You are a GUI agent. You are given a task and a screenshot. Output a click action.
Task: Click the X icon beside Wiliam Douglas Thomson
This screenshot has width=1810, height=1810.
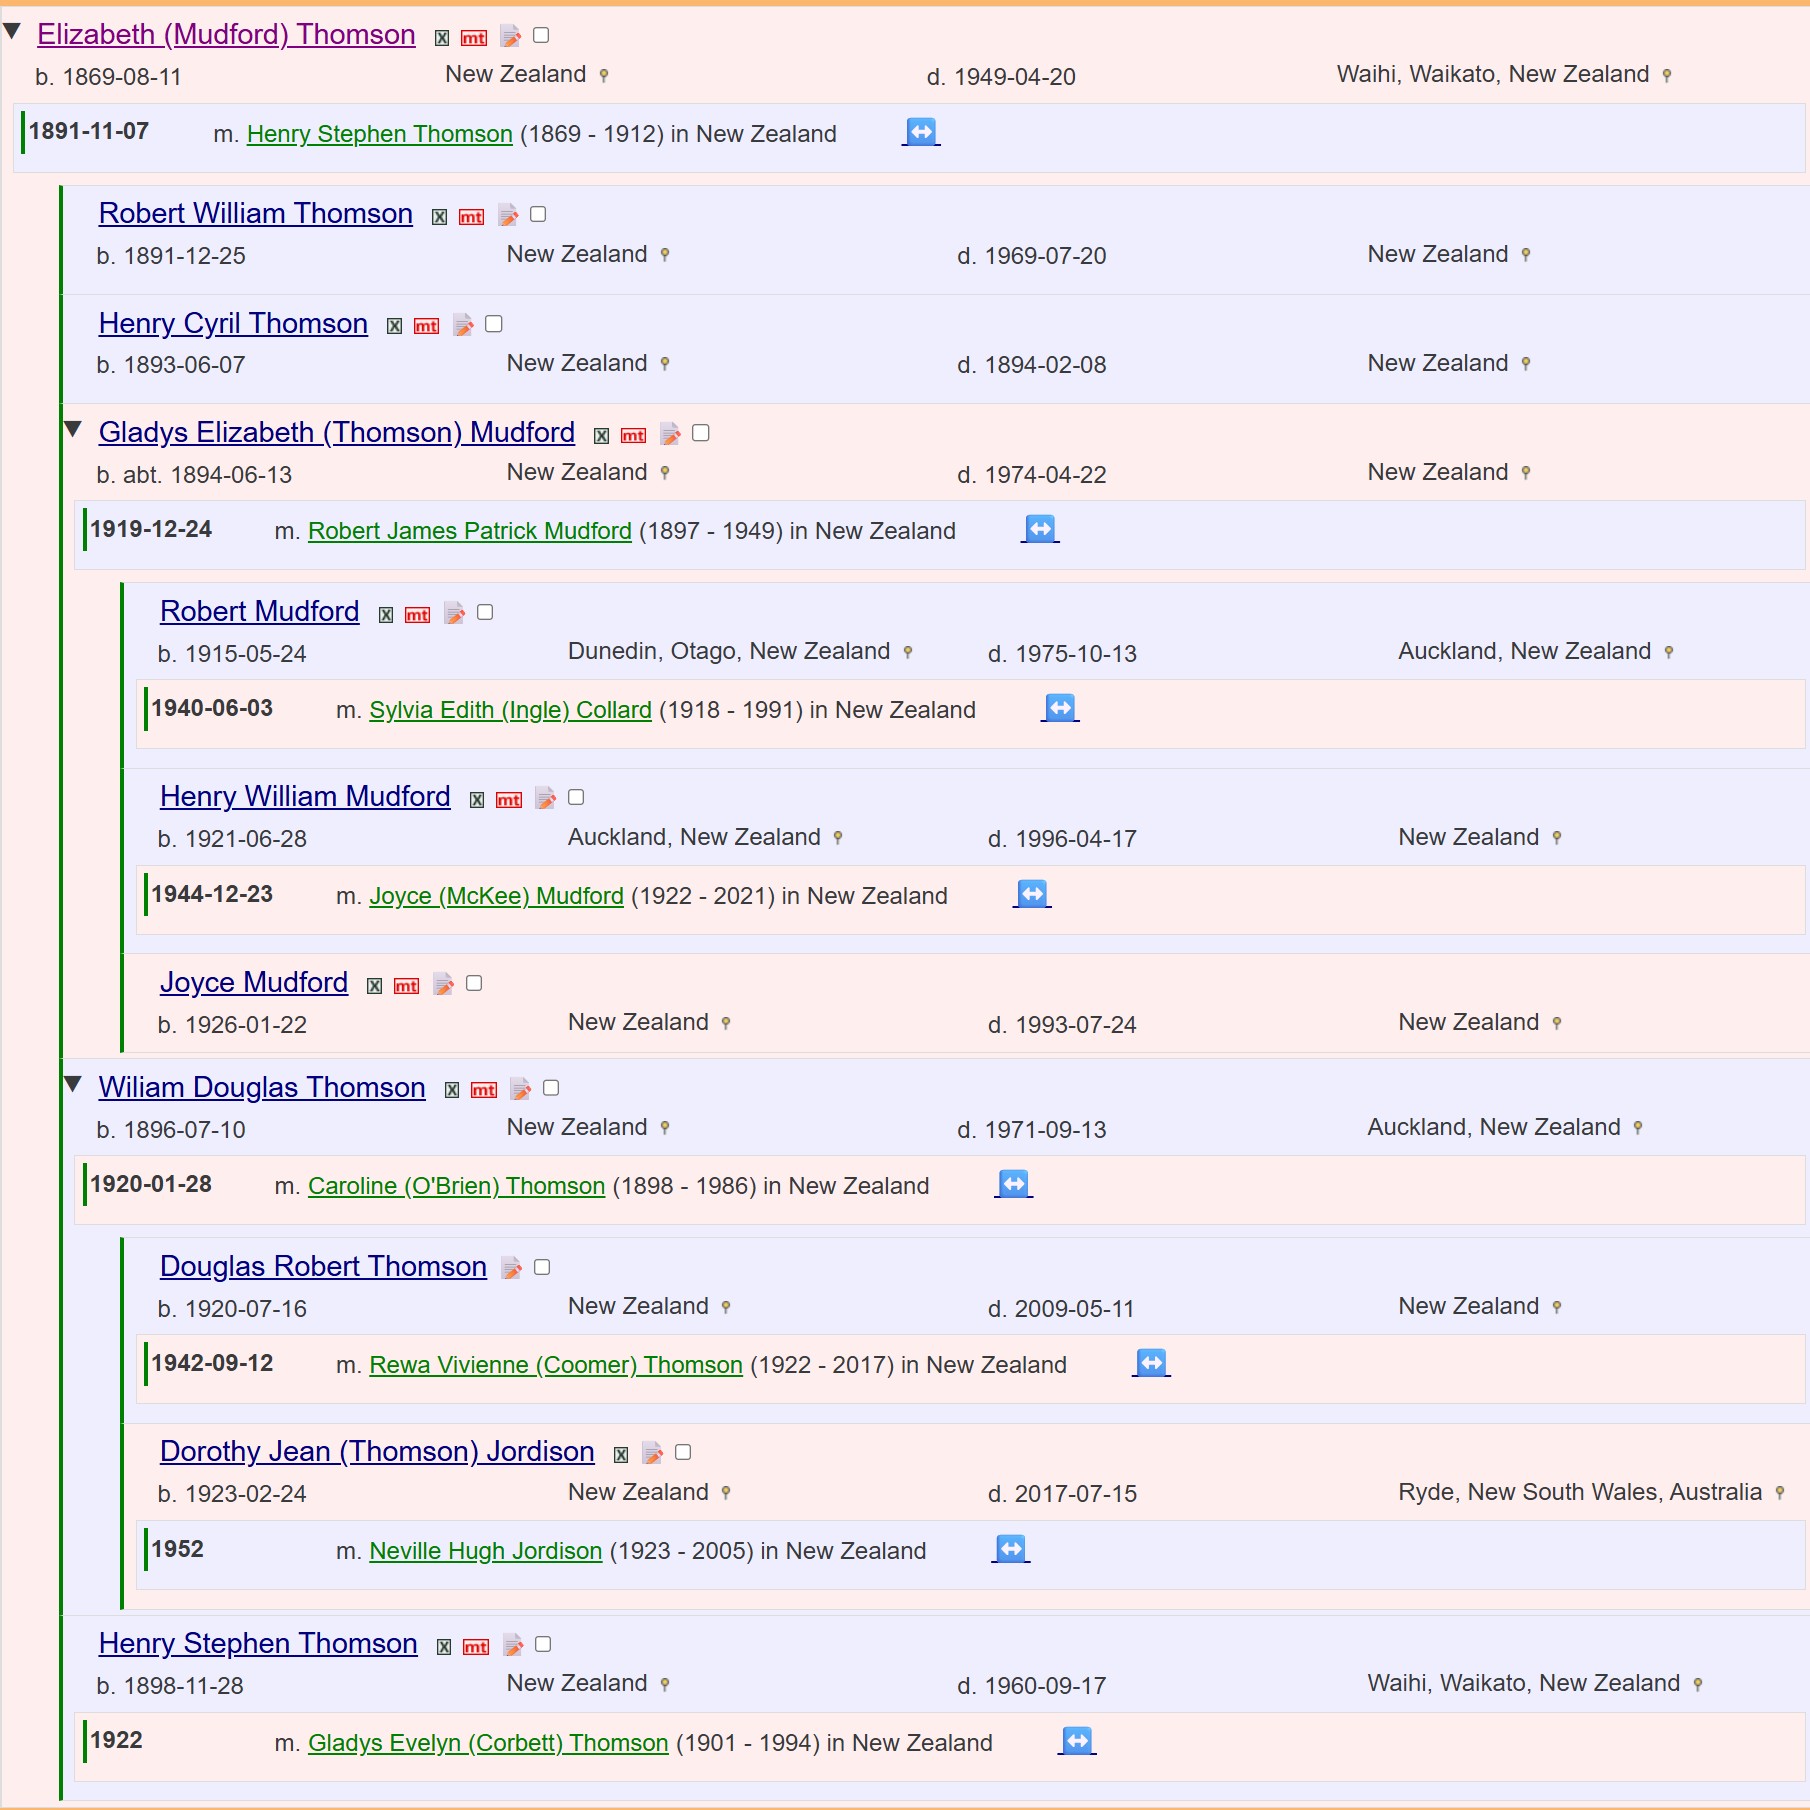[452, 1090]
